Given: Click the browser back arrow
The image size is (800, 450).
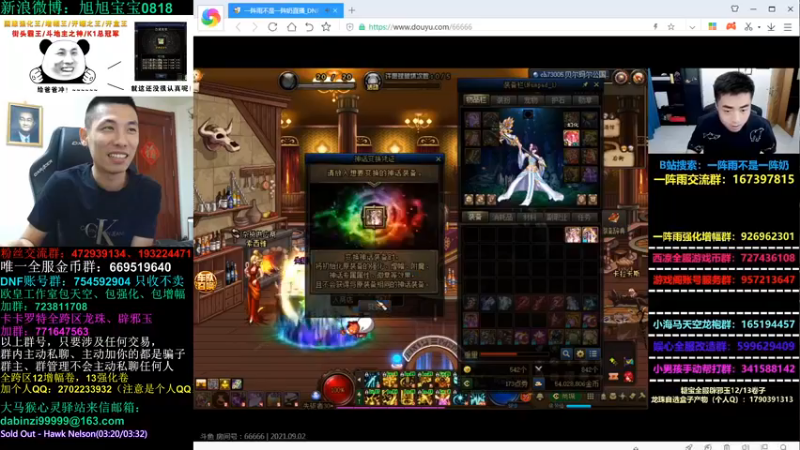Looking at the screenshot, I should (238, 27).
